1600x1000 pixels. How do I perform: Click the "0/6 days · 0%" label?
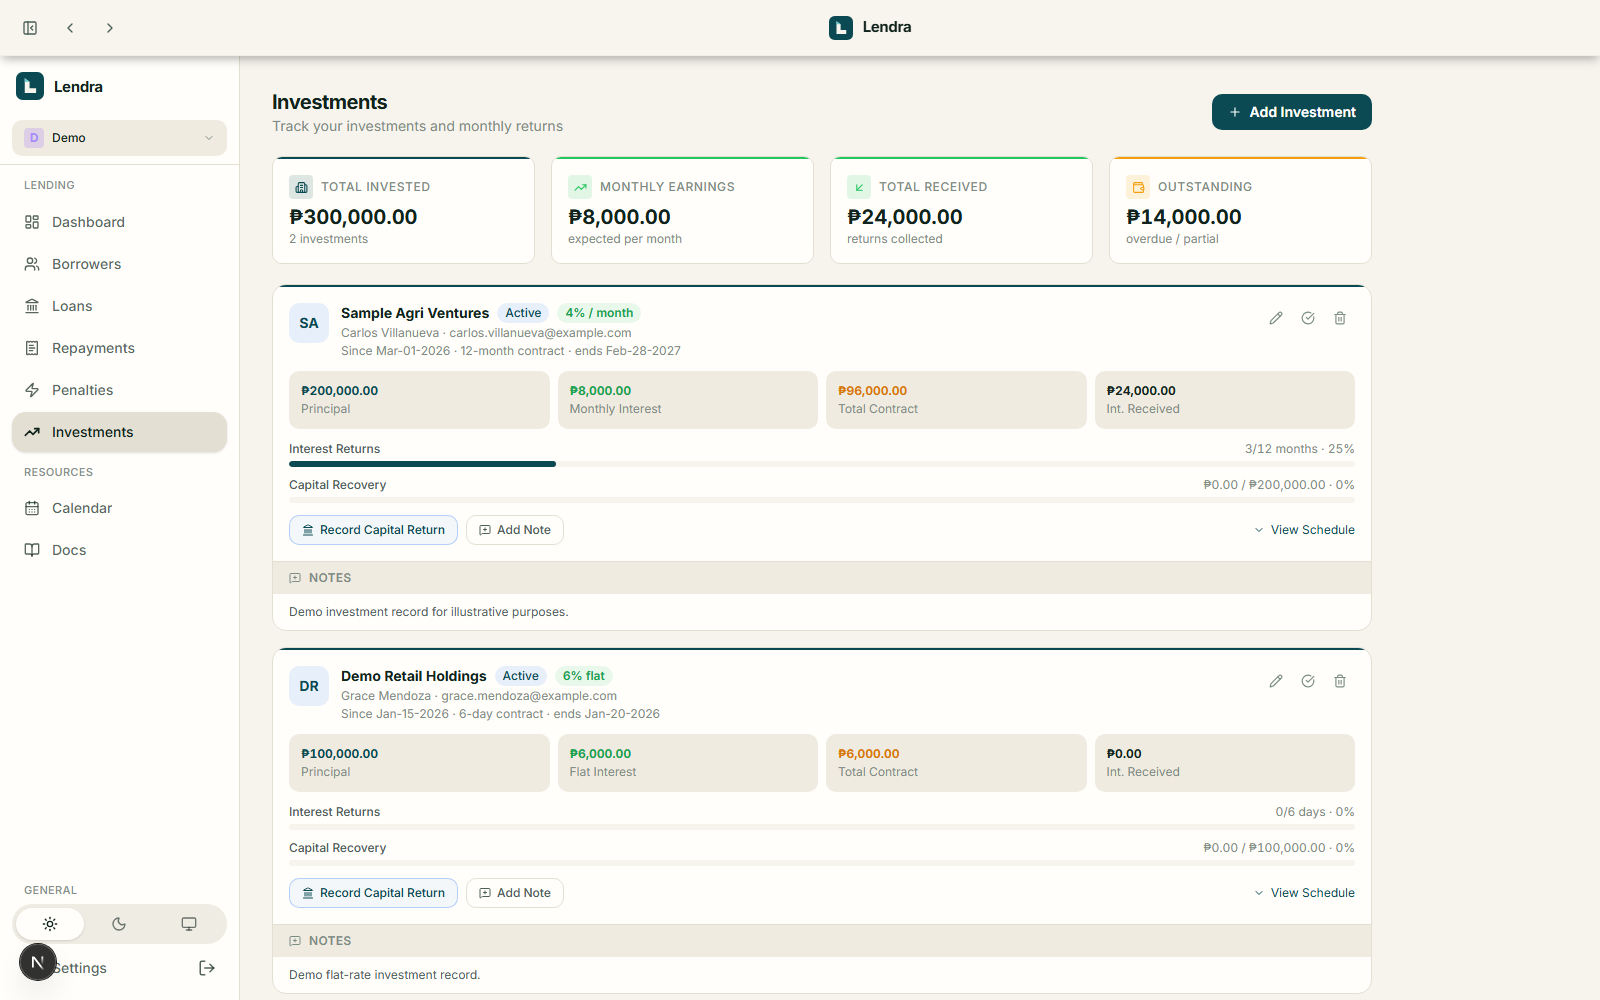(1315, 812)
